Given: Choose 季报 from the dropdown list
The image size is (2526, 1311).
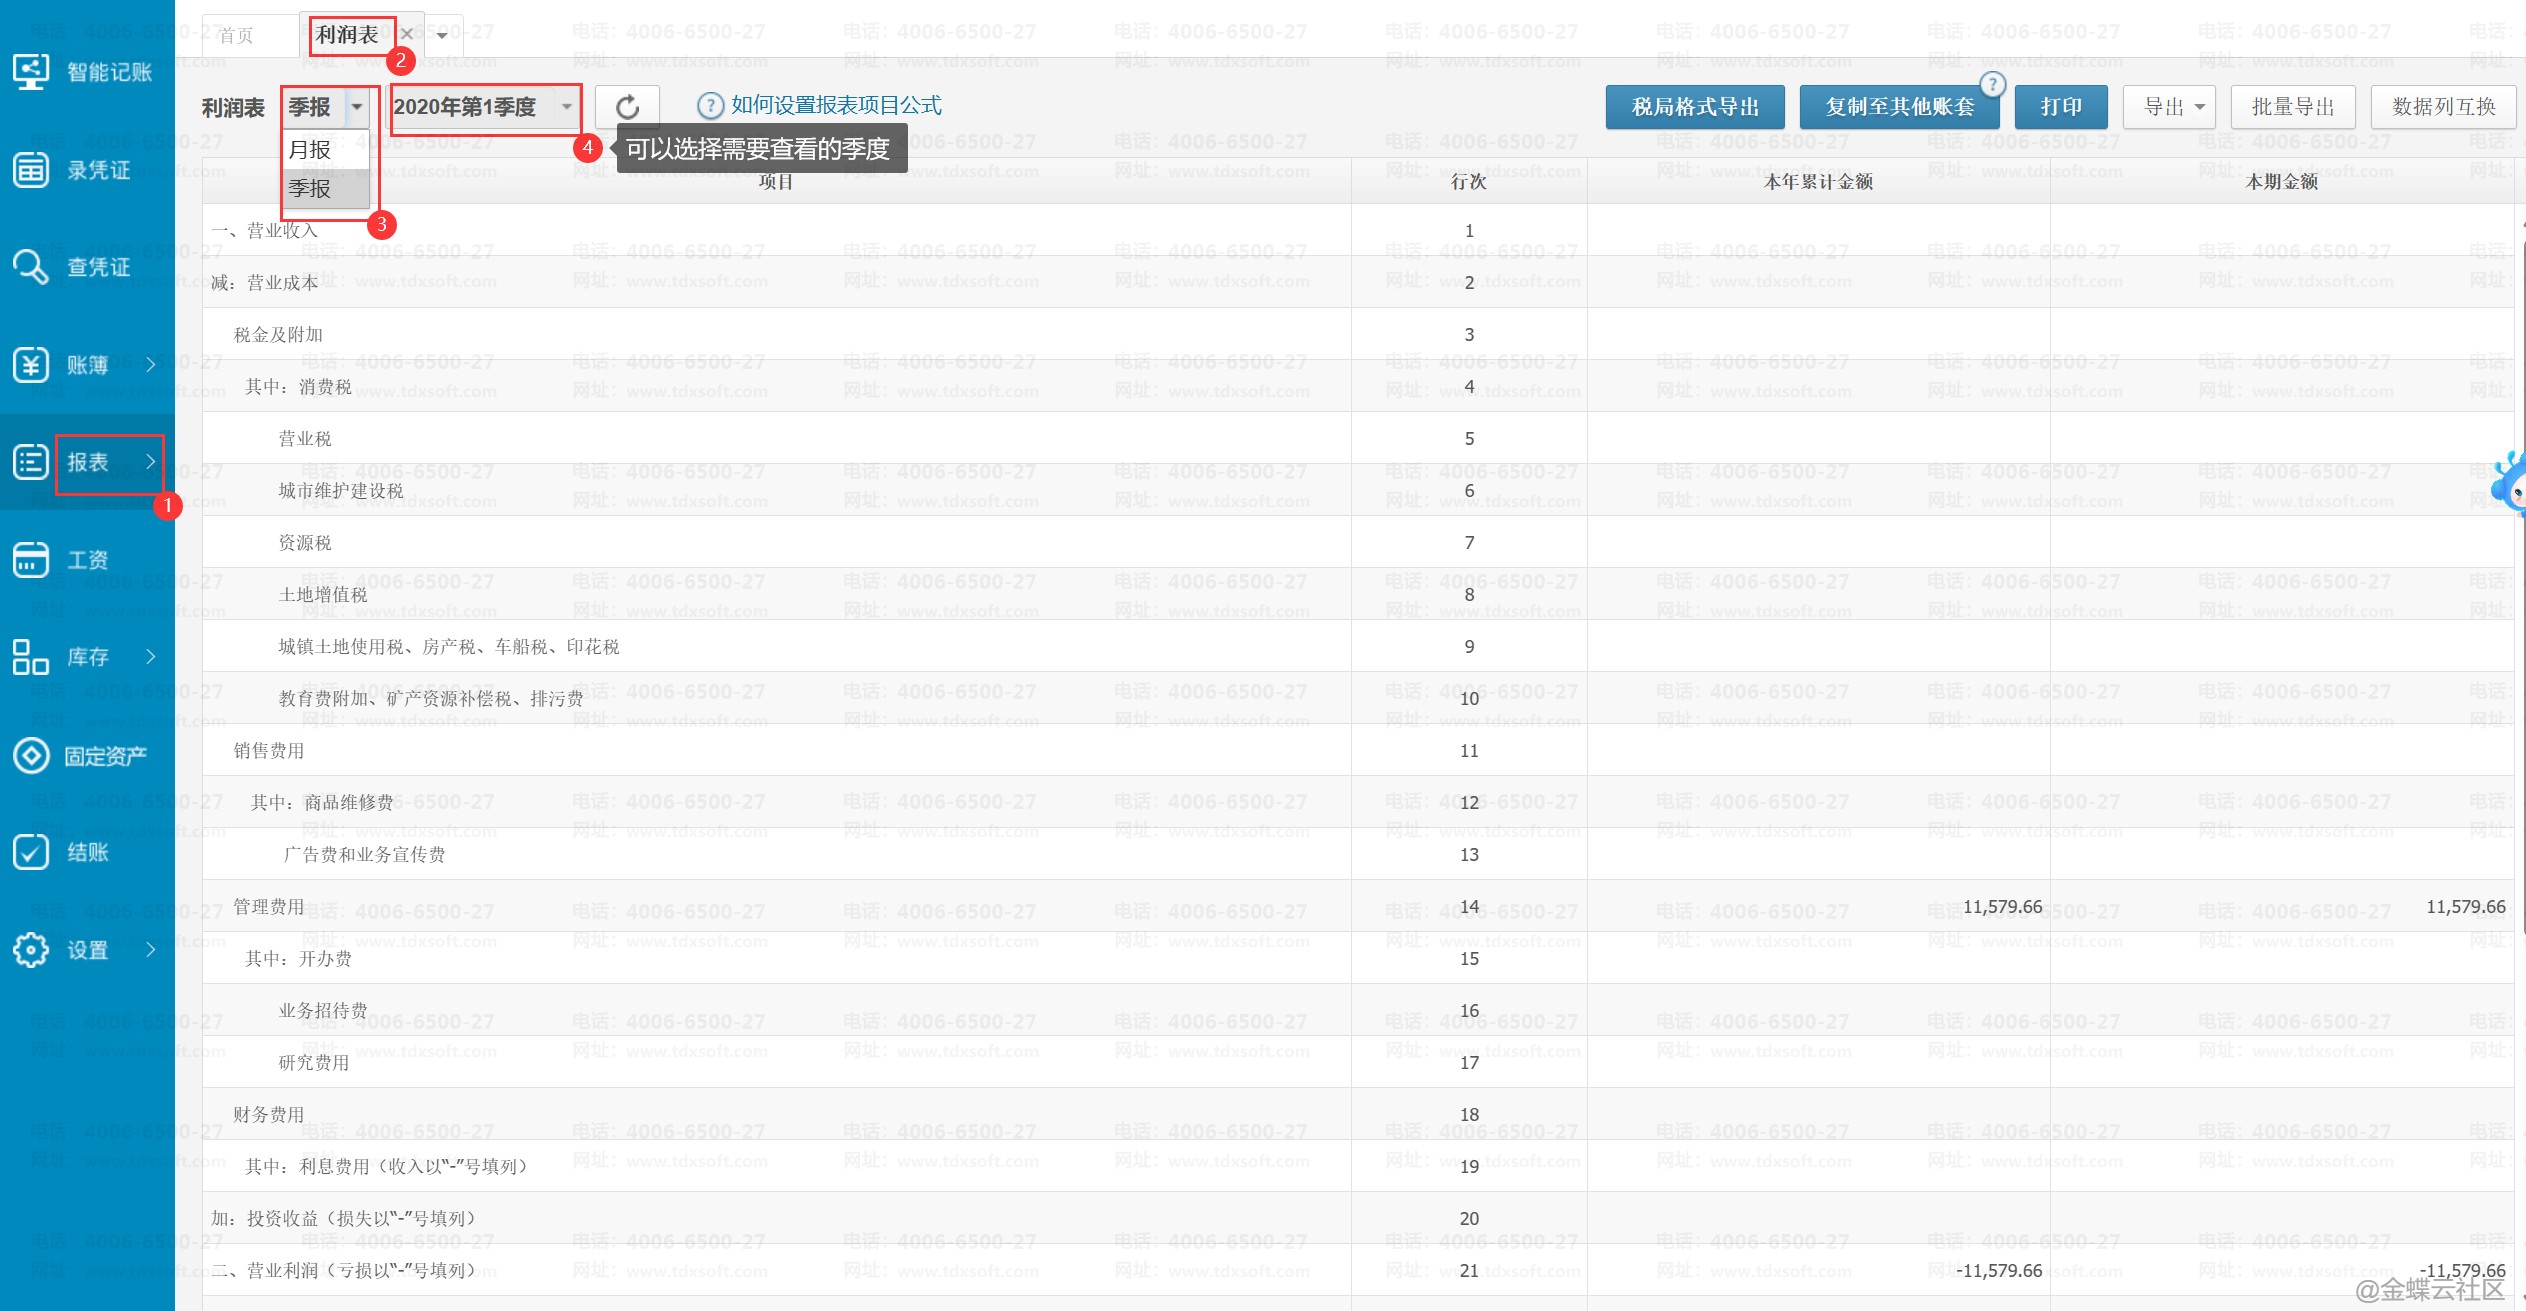Looking at the screenshot, I should (310, 189).
